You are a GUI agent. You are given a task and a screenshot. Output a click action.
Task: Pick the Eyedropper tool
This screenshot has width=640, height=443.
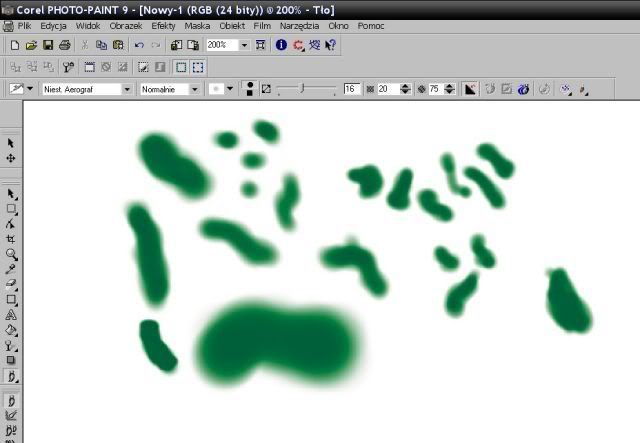(11, 270)
